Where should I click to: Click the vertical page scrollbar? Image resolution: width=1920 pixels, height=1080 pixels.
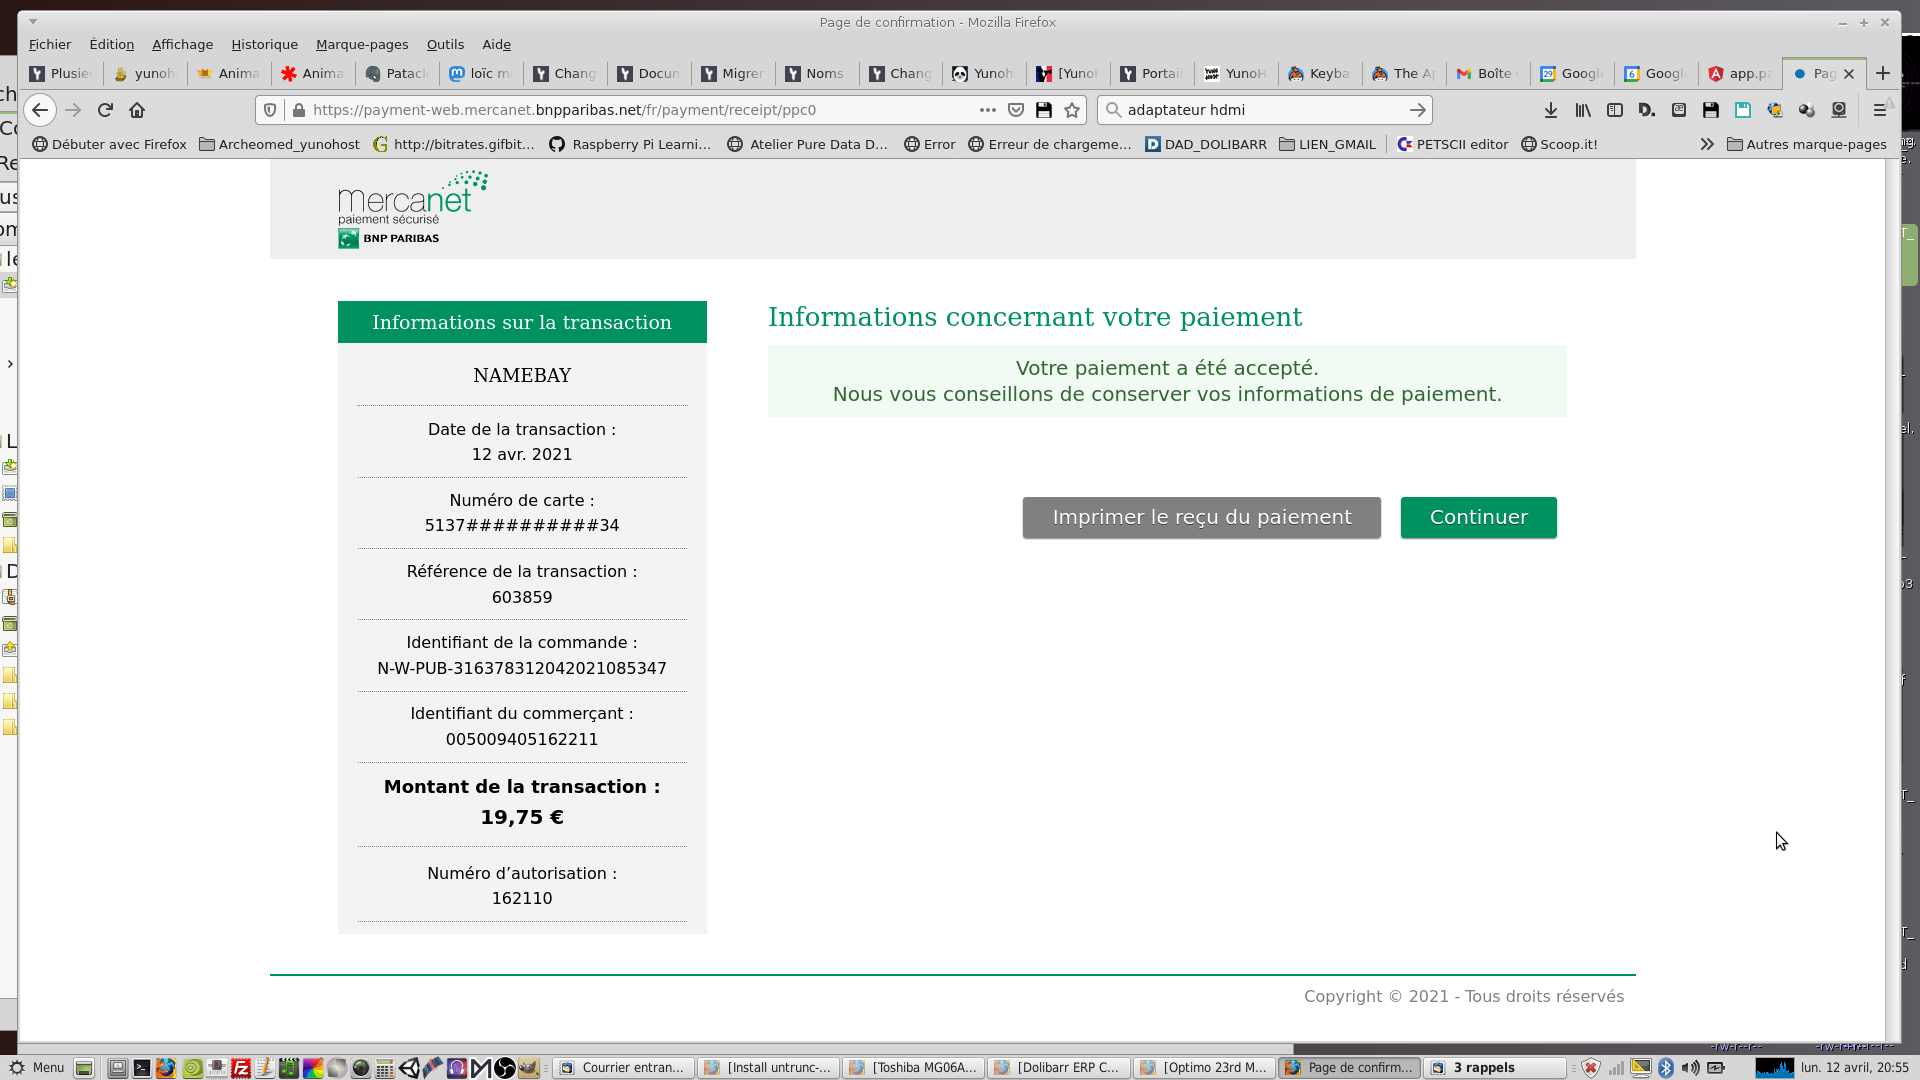[1892, 600]
